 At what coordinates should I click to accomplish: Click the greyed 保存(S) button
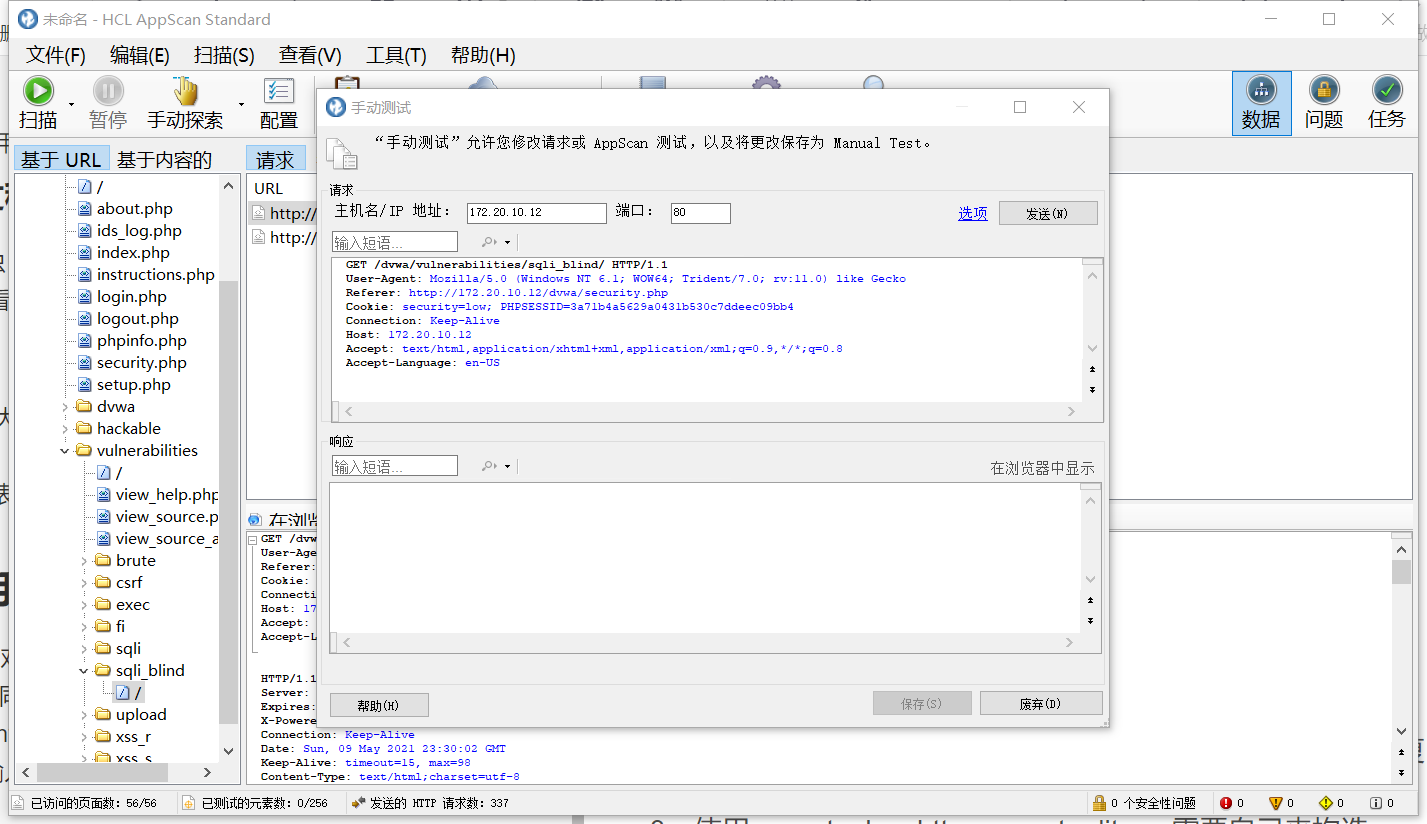922,703
